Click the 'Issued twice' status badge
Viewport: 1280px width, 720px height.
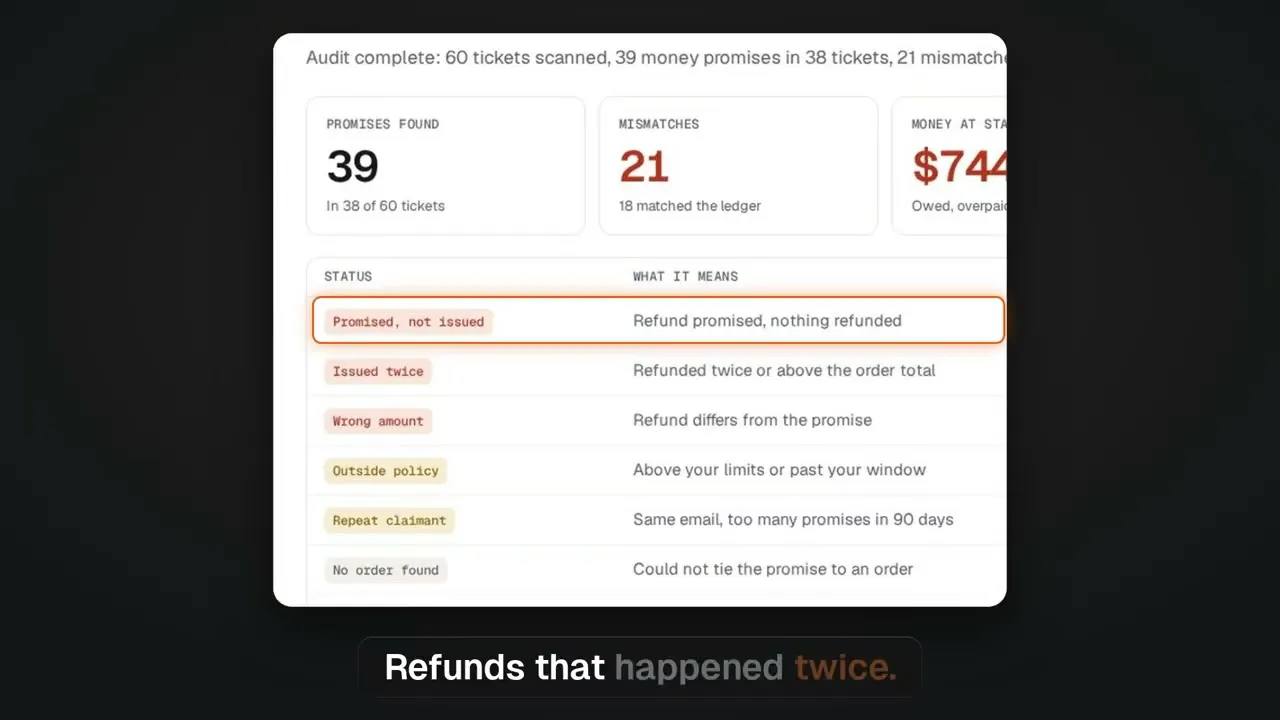pyautogui.click(x=378, y=371)
